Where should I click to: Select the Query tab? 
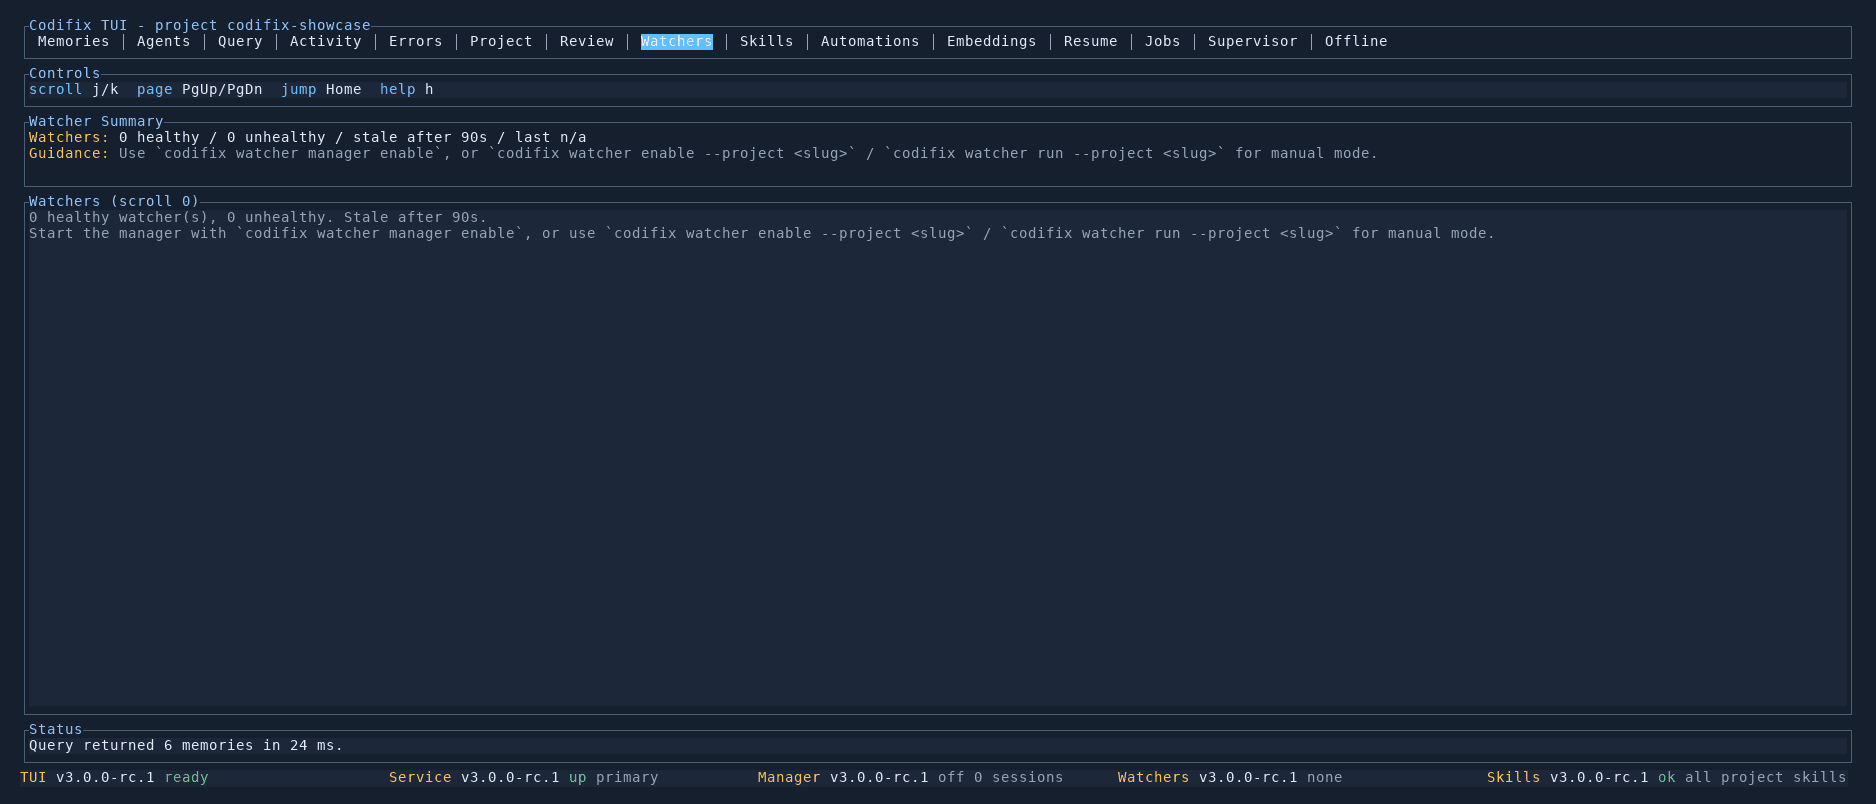coord(240,41)
